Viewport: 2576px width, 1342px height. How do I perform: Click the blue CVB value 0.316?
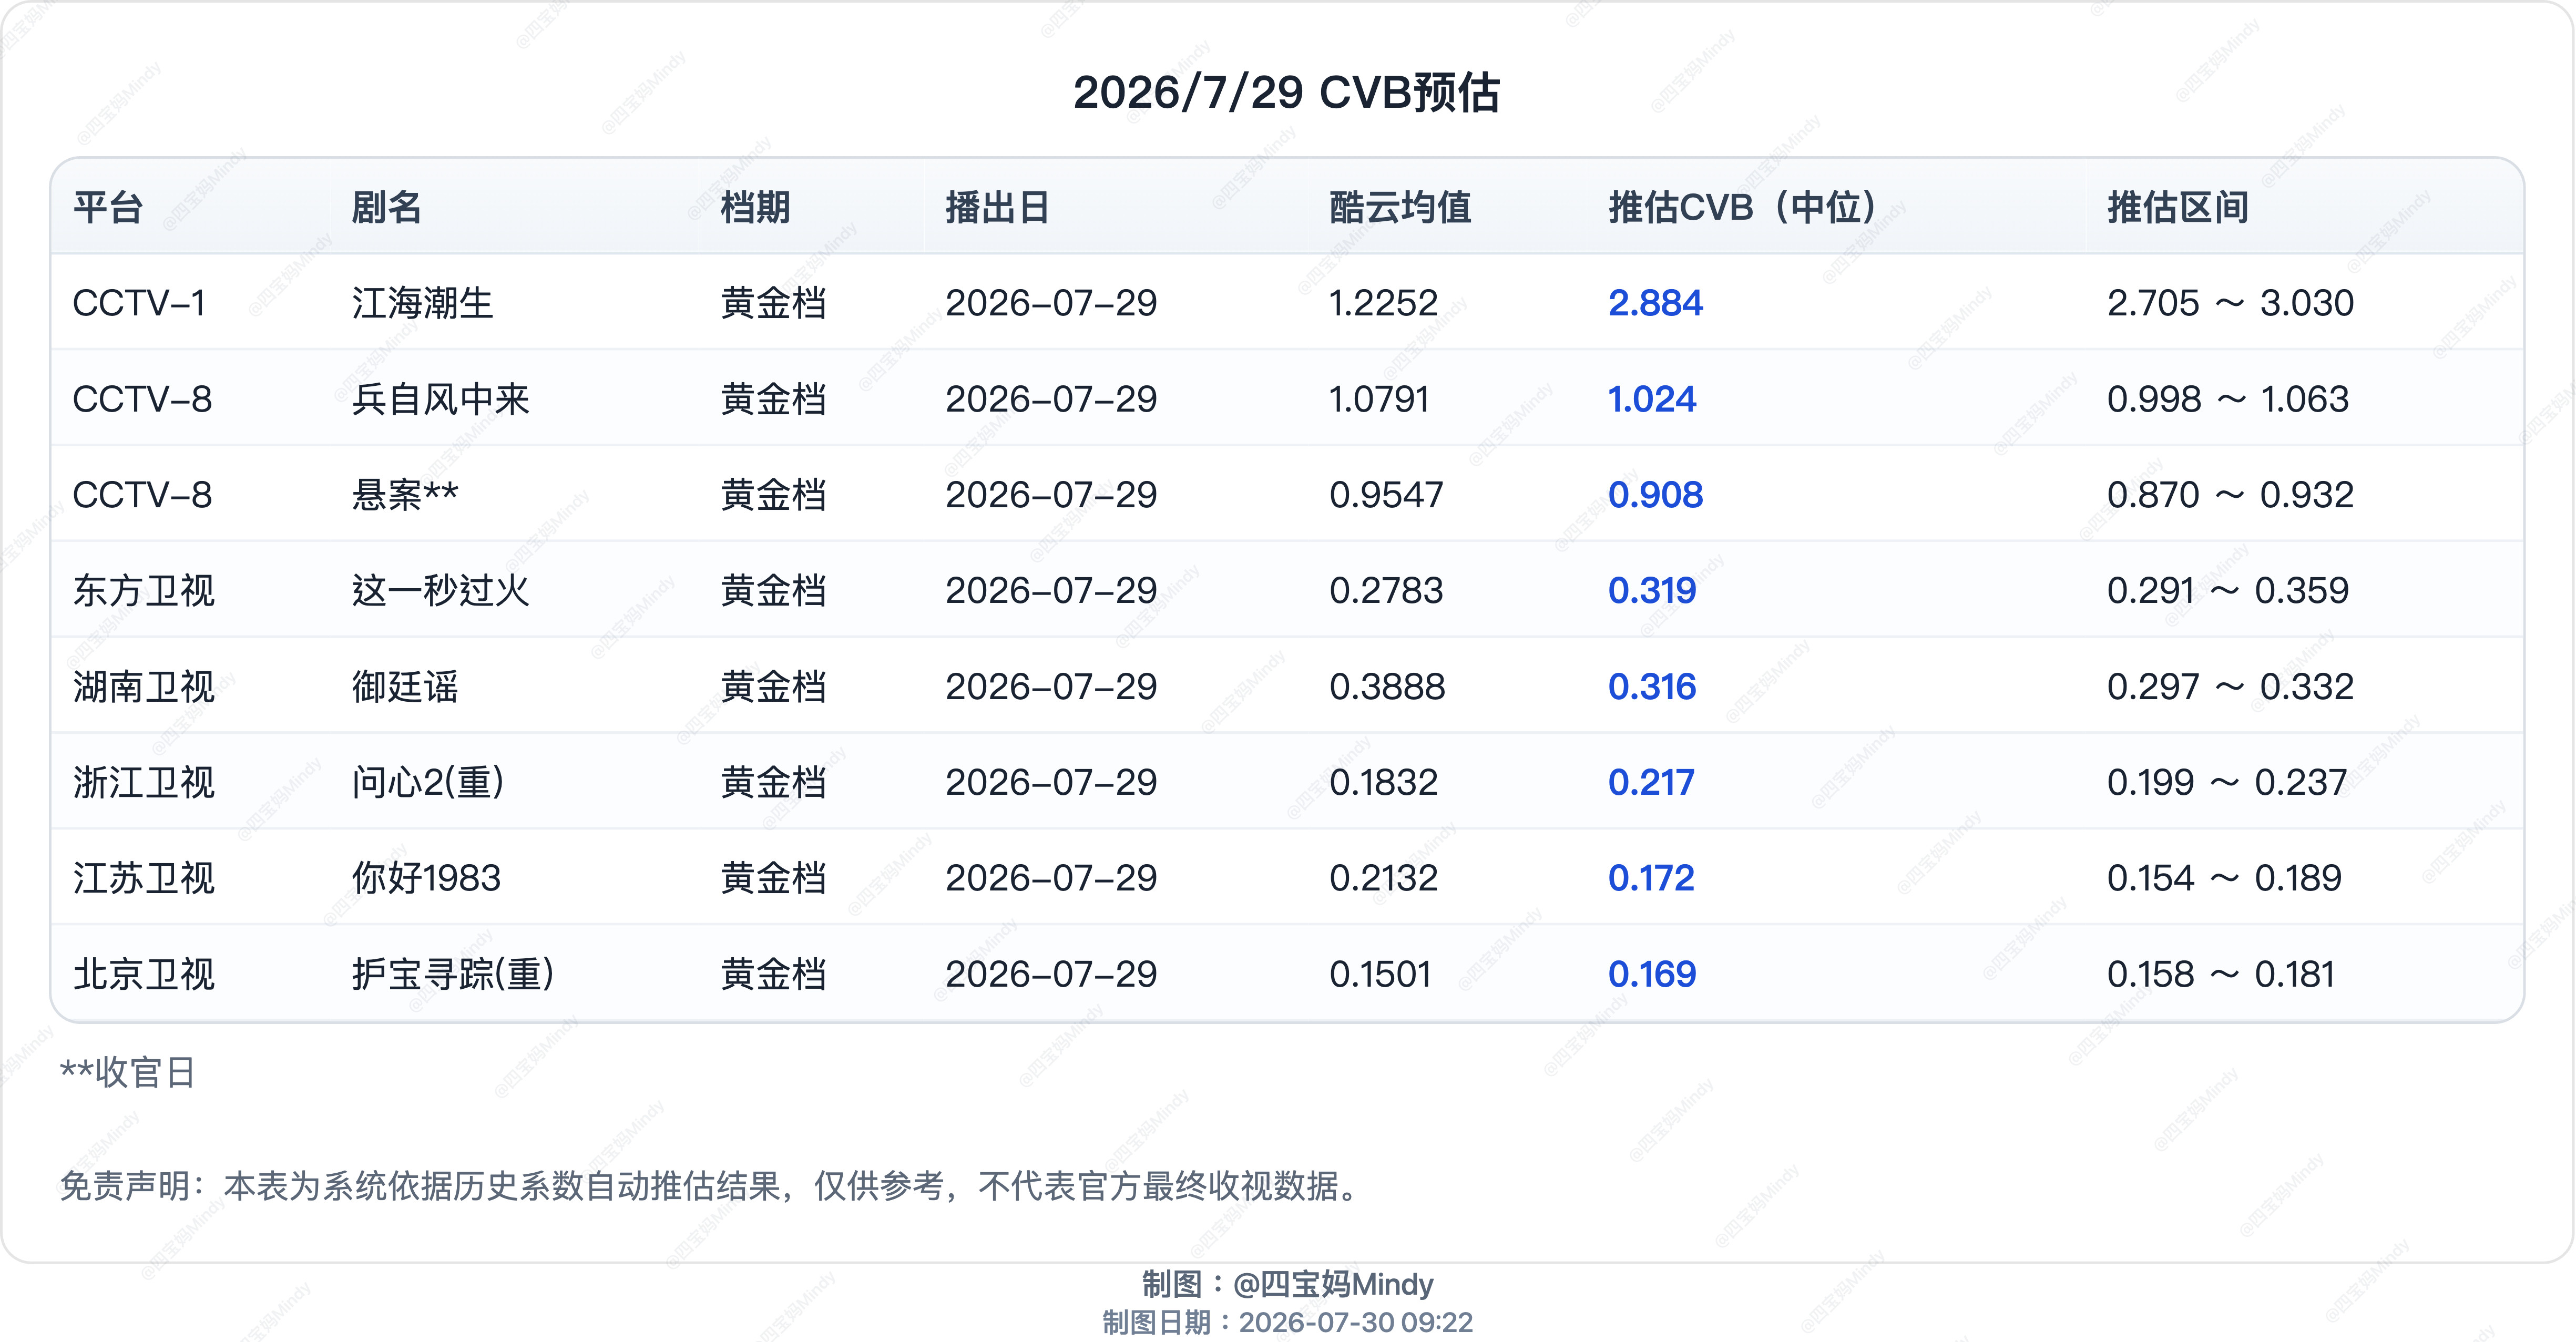click(x=1652, y=687)
